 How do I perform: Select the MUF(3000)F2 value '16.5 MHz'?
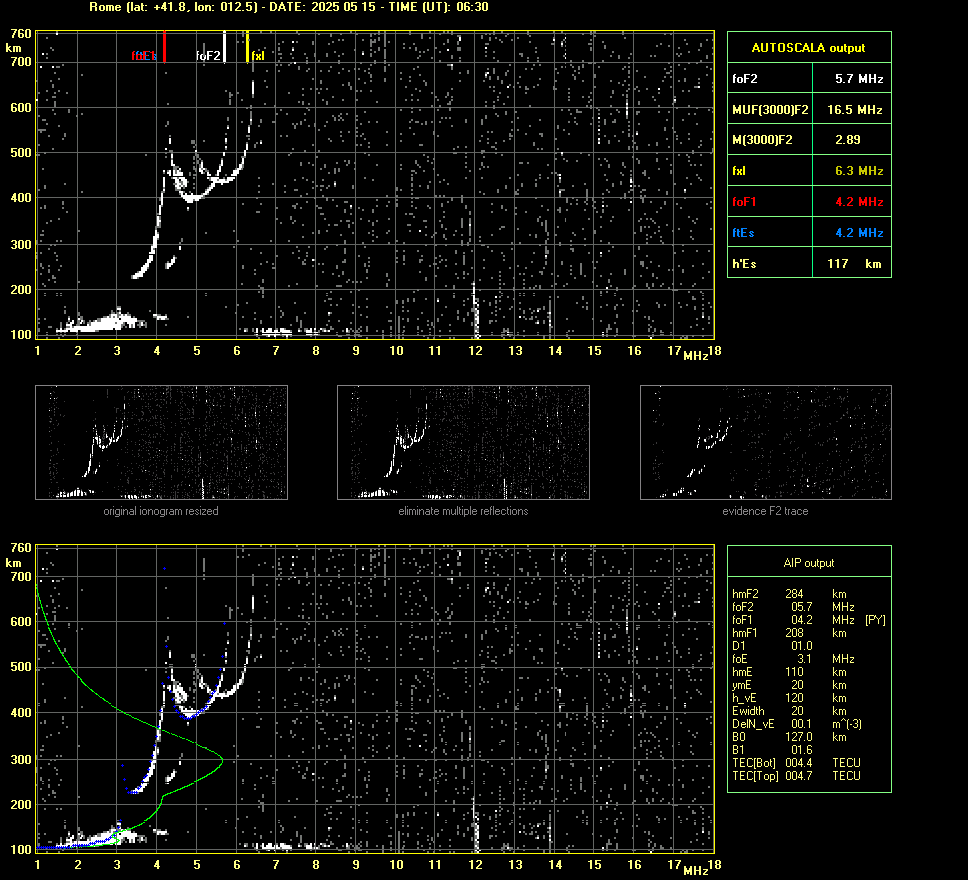pyautogui.click(x=854, y=109)
